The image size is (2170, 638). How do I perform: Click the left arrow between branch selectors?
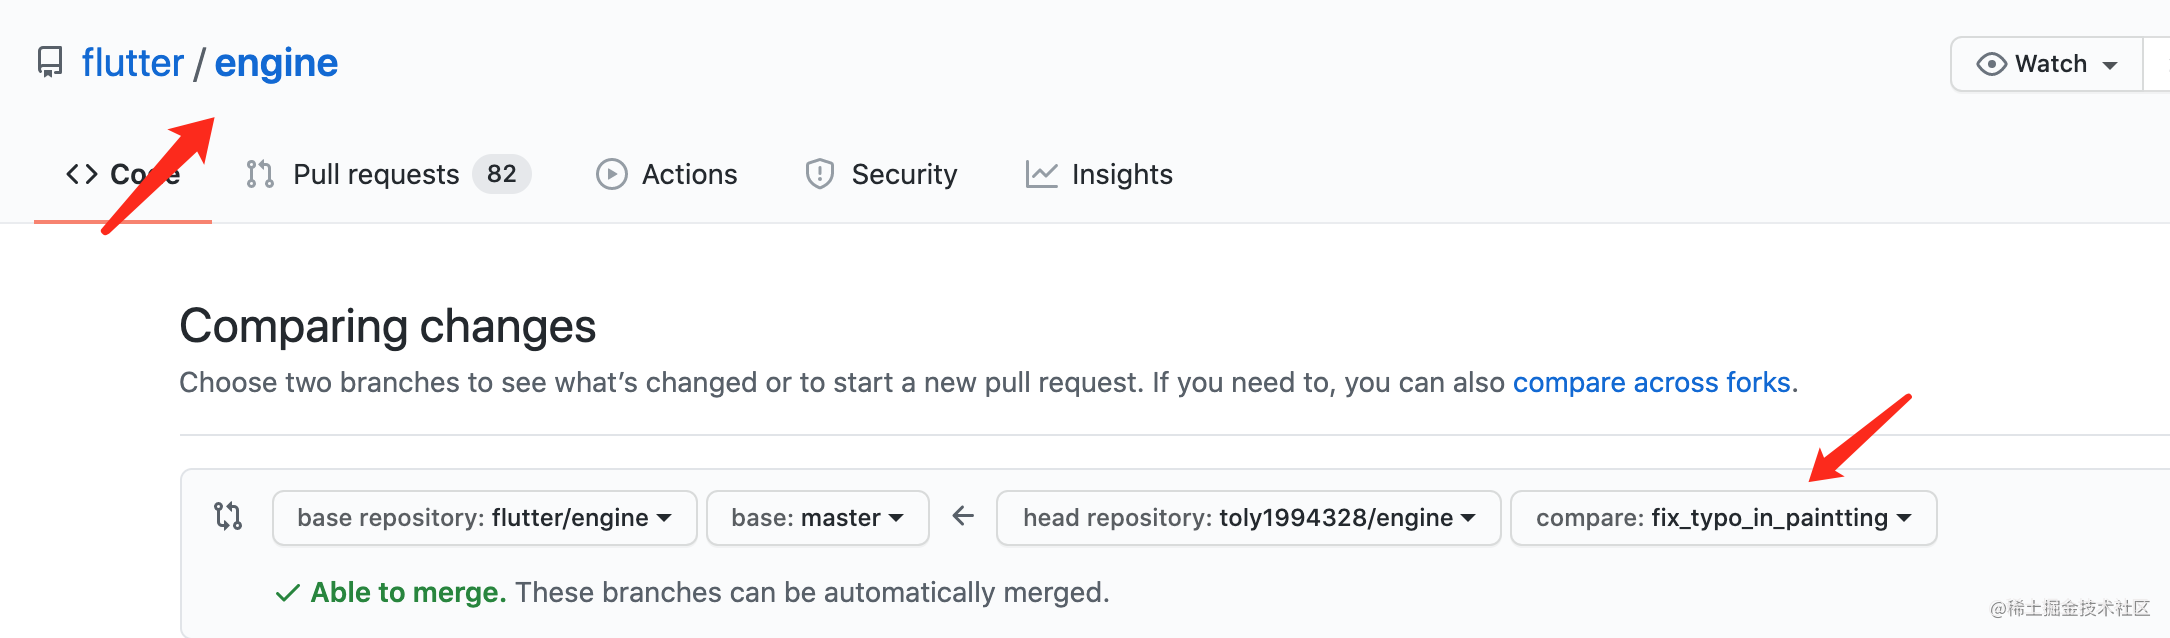[x=963, y=516]
